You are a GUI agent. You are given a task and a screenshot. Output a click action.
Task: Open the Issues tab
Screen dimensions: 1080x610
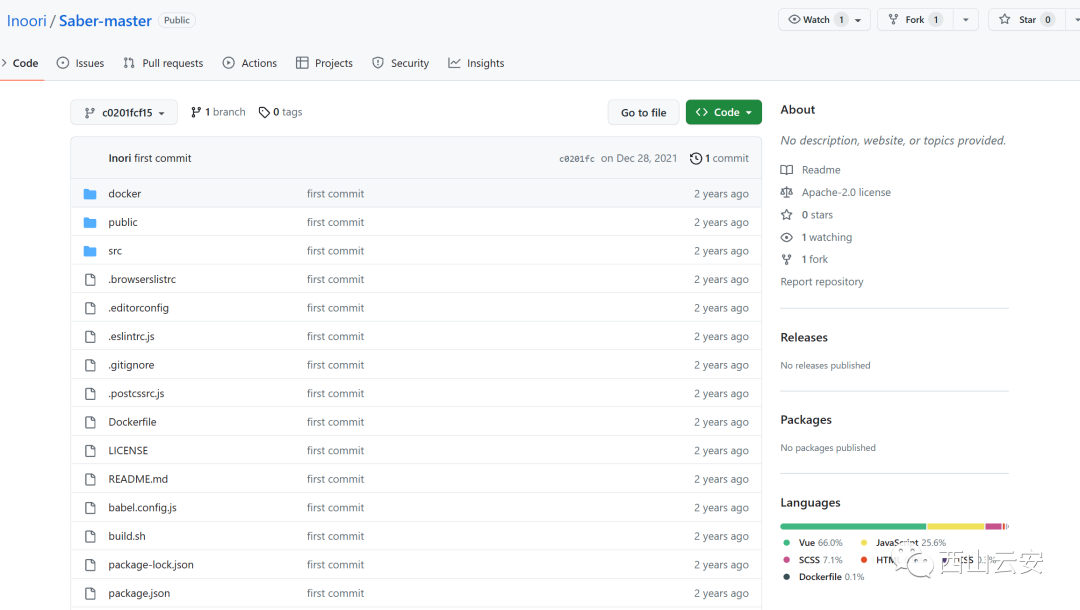tap(81, 63)
